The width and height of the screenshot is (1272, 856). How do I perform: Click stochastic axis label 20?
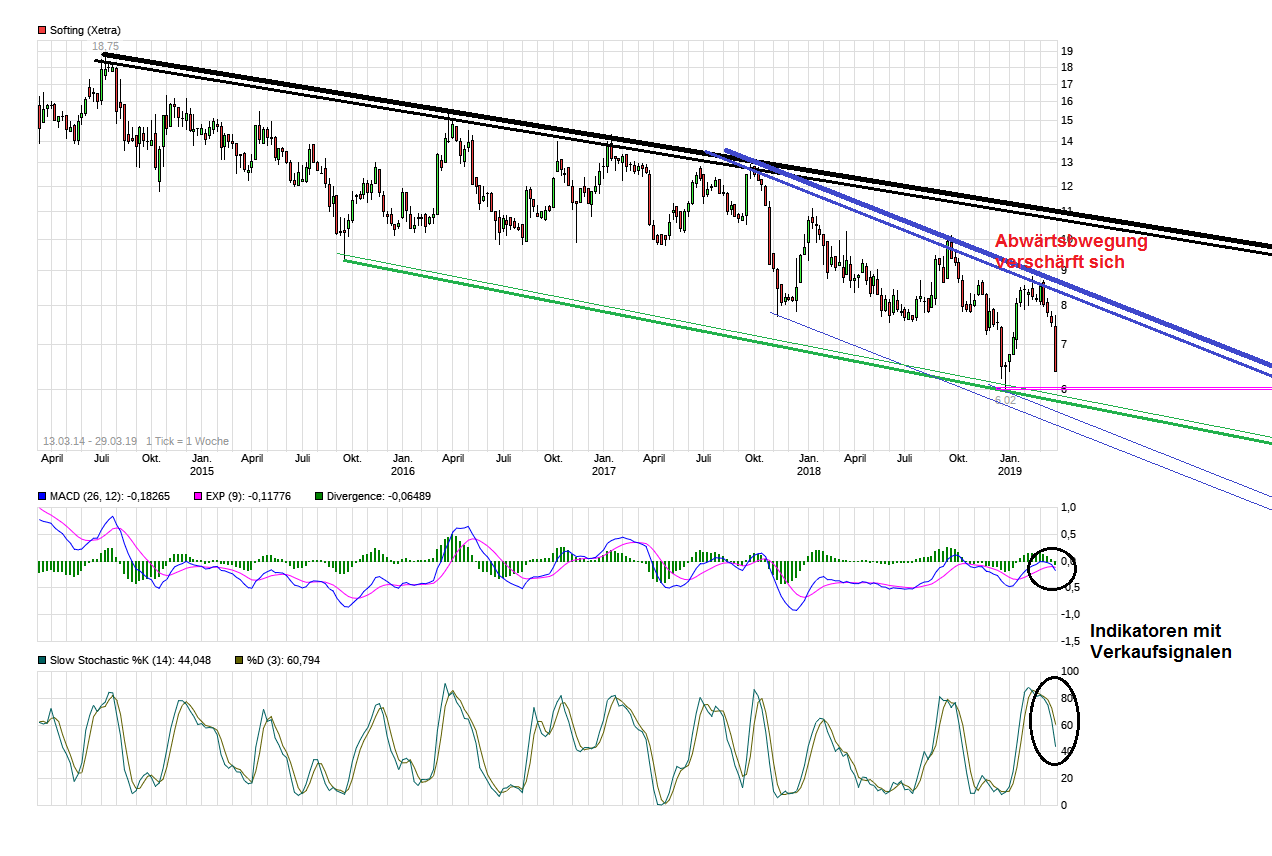[x=1067, y=778]
